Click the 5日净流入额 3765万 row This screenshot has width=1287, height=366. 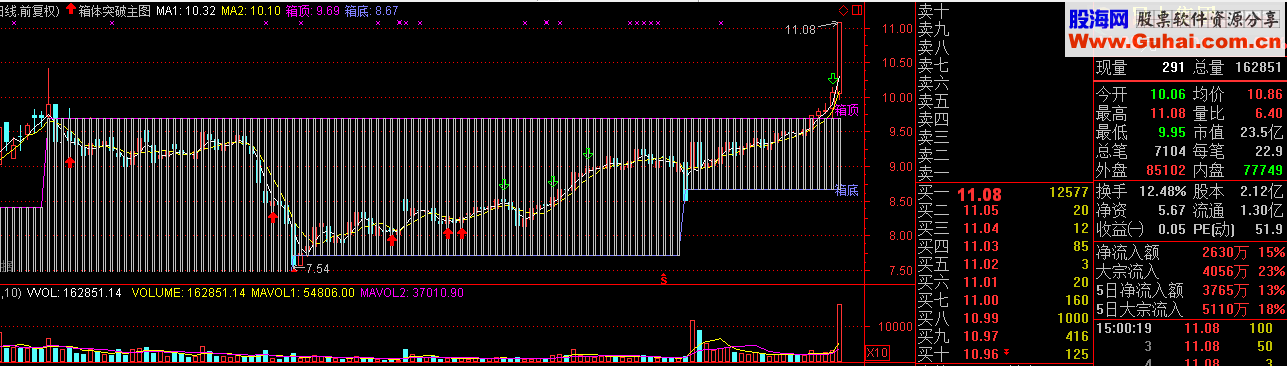click(x=1190, y=291)
